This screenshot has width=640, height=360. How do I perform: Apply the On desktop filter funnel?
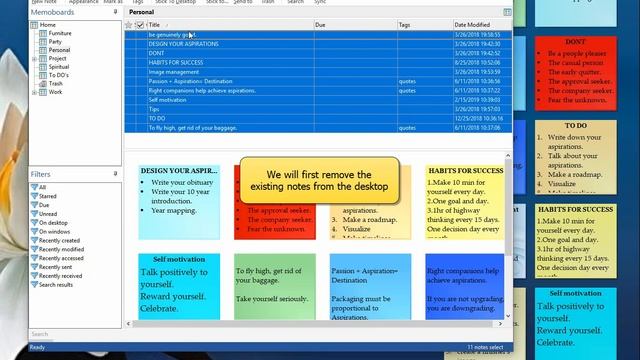click(34, 223)
